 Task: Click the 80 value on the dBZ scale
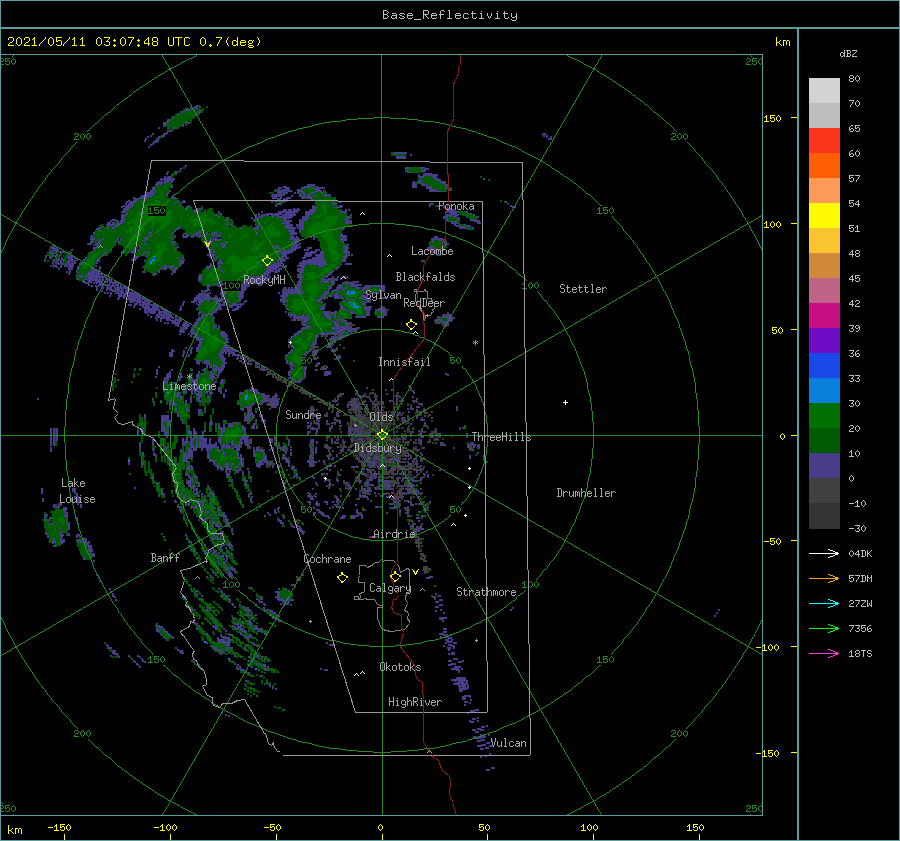854,79
